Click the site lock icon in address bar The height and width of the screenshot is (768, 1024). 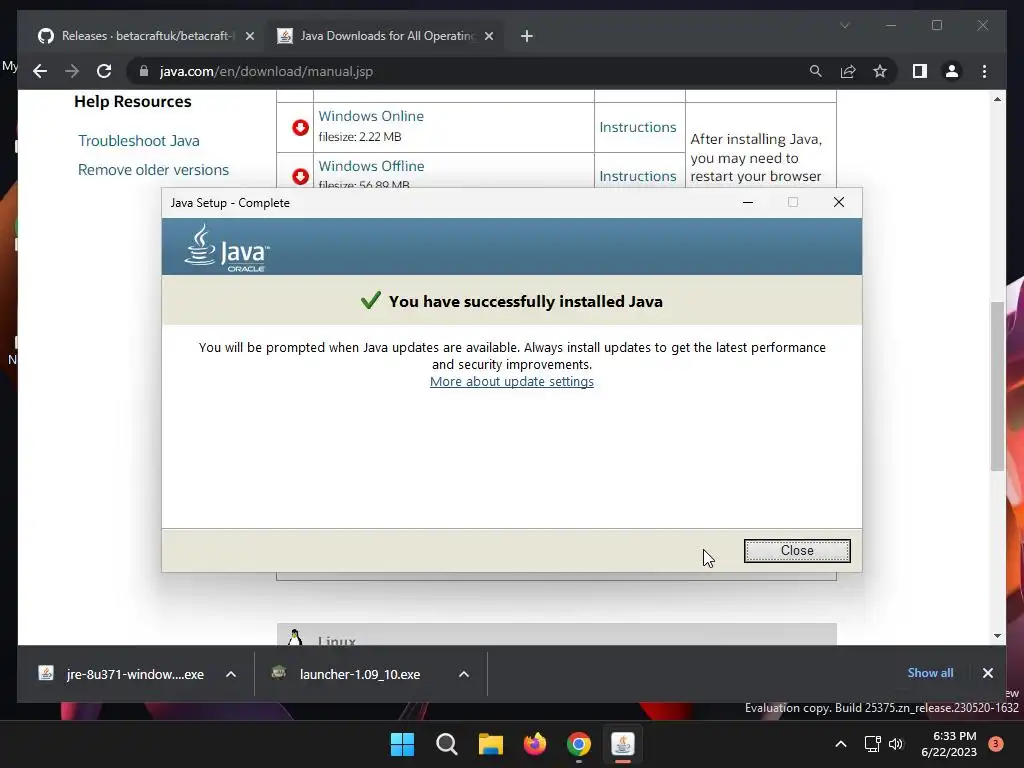pos(144,71)
